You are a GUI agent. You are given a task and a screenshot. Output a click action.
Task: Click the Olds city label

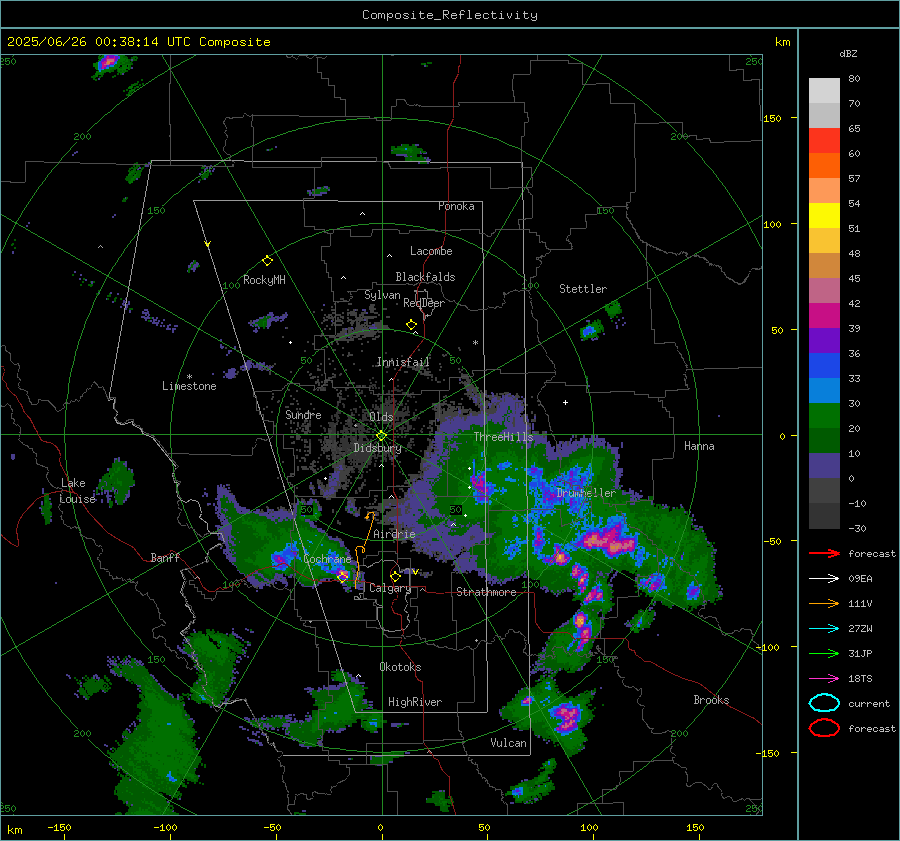tap(381, 417)
